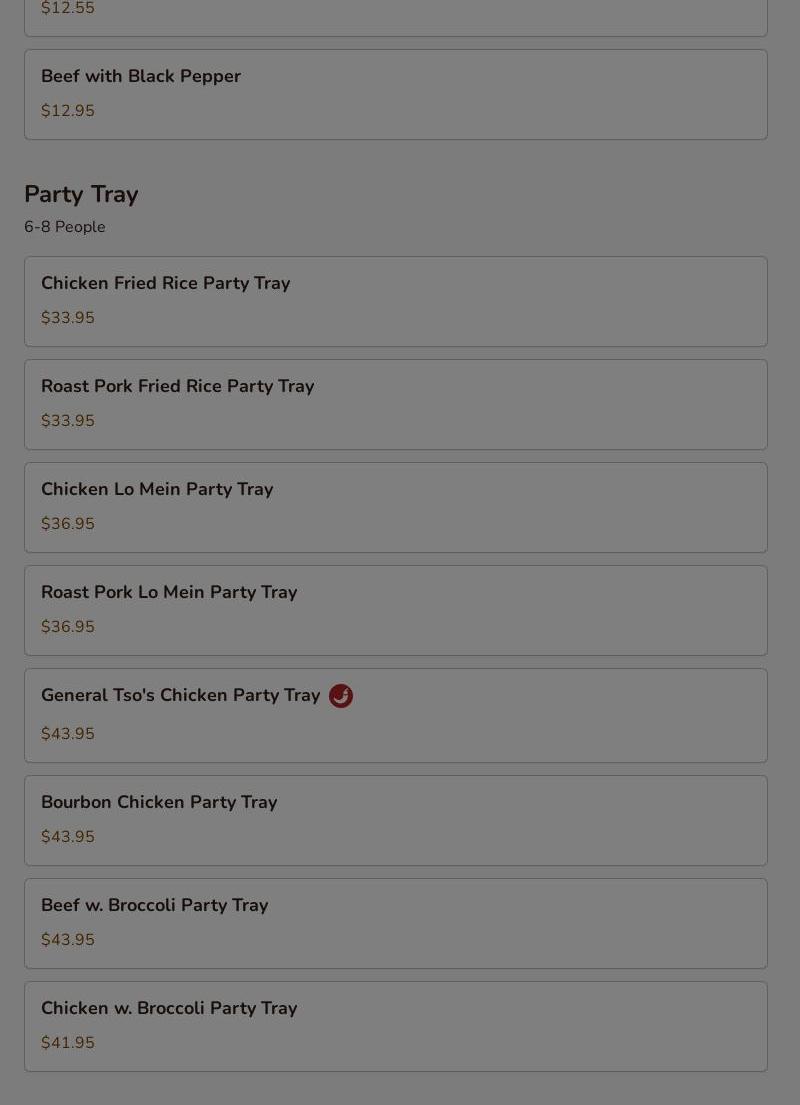
Task: Open the Chicken Lo Mein Party Tray
Action: tap(157, 490)
